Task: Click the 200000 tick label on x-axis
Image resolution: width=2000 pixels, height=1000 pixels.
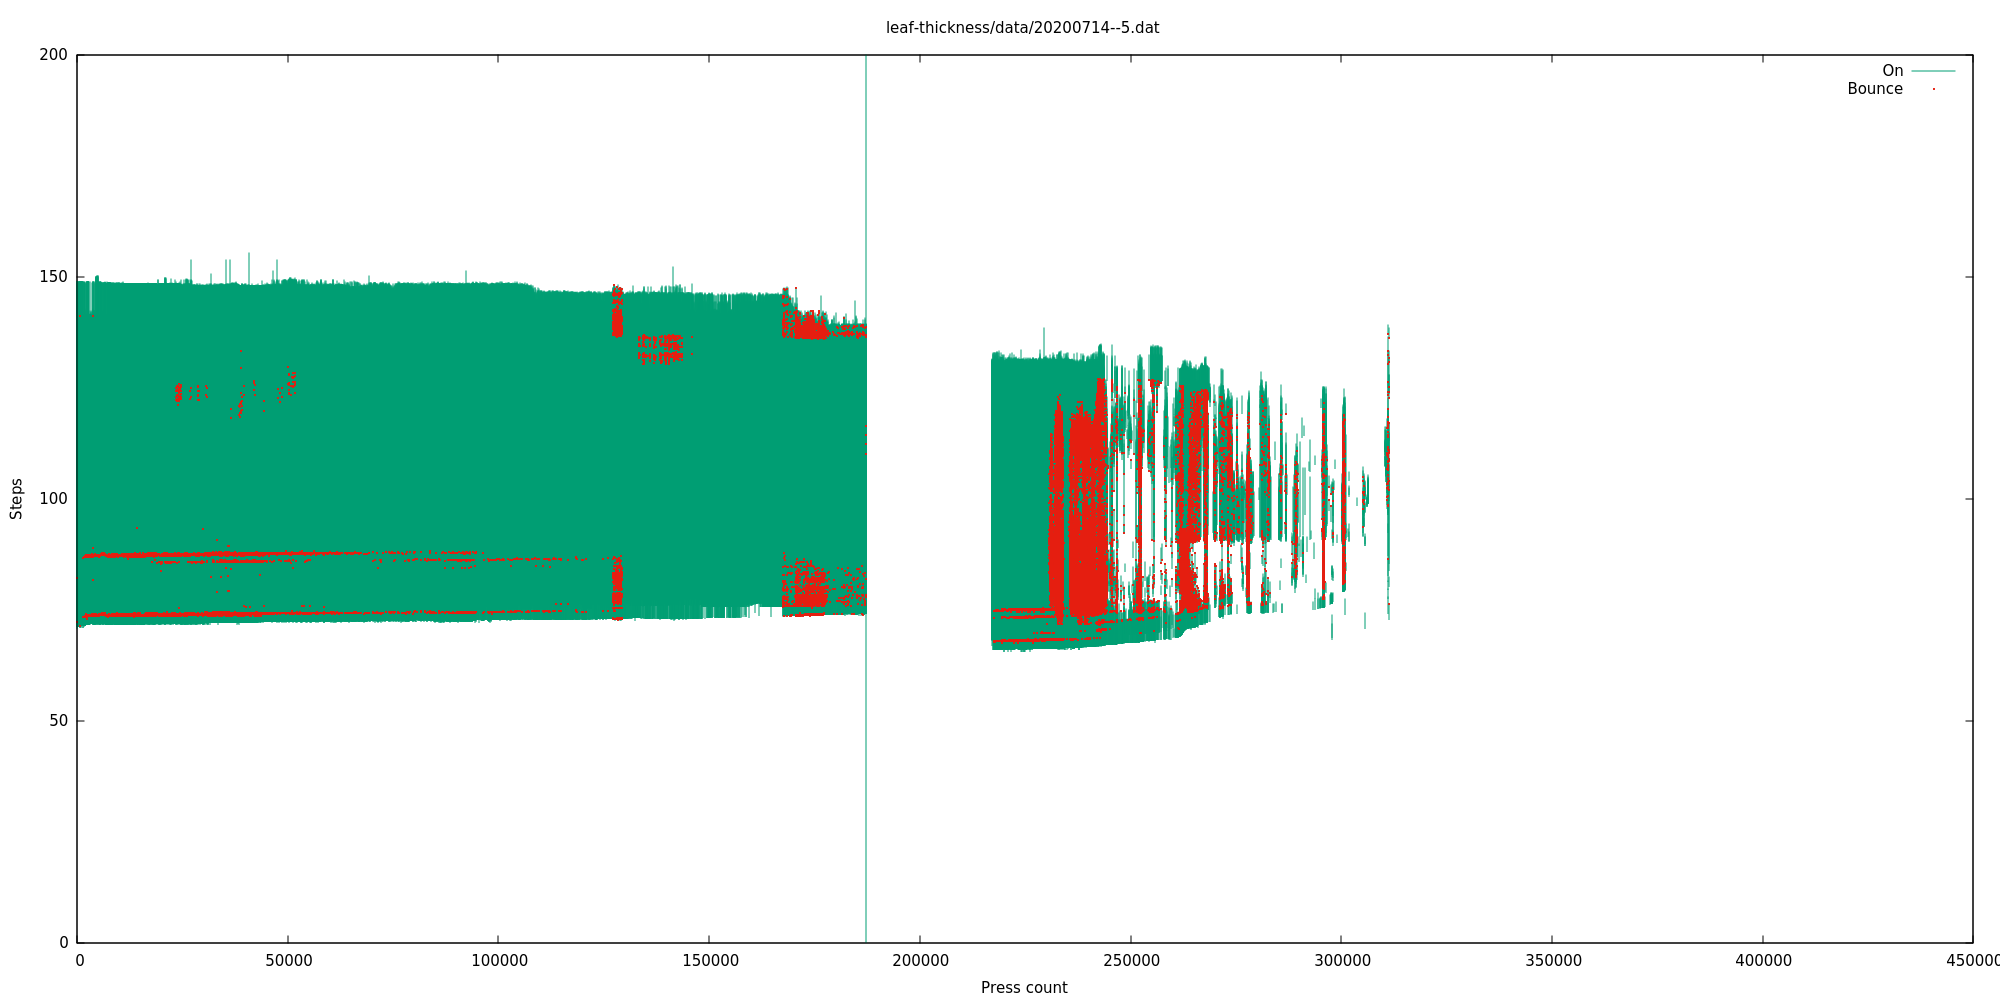Action: coord(920,961)
